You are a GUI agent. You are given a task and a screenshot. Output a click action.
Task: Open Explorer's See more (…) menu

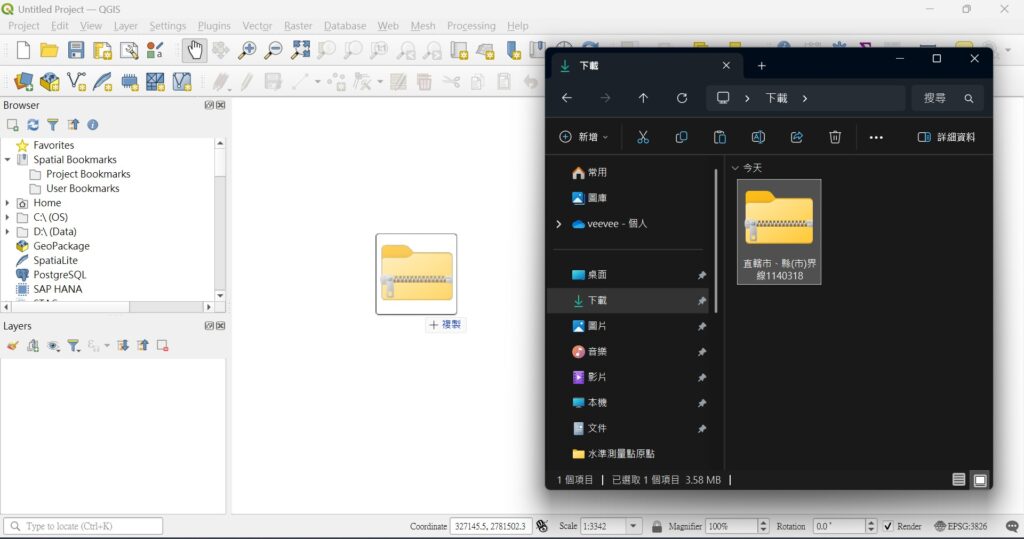(876, 137)
